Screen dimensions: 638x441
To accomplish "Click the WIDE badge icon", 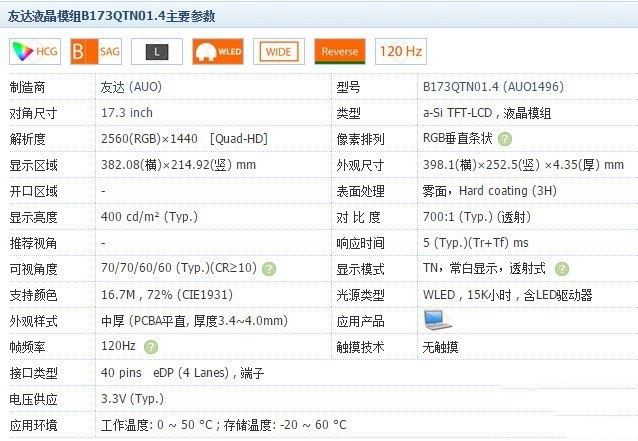I will [x=279, y=52].
